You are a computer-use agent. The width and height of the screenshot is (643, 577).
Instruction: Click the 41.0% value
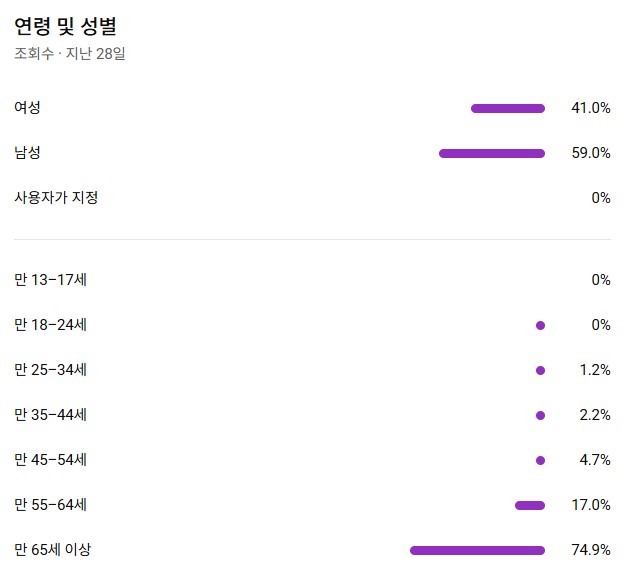coord(591,108)
